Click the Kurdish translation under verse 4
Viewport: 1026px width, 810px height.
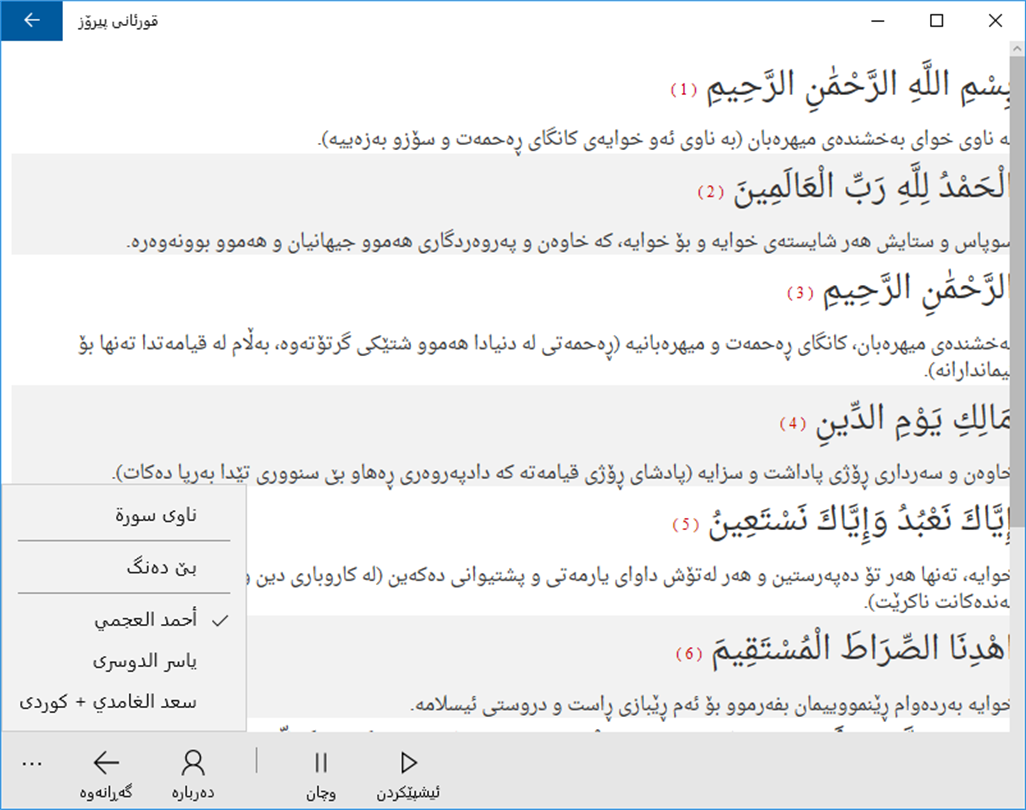(x=561, y=472)
